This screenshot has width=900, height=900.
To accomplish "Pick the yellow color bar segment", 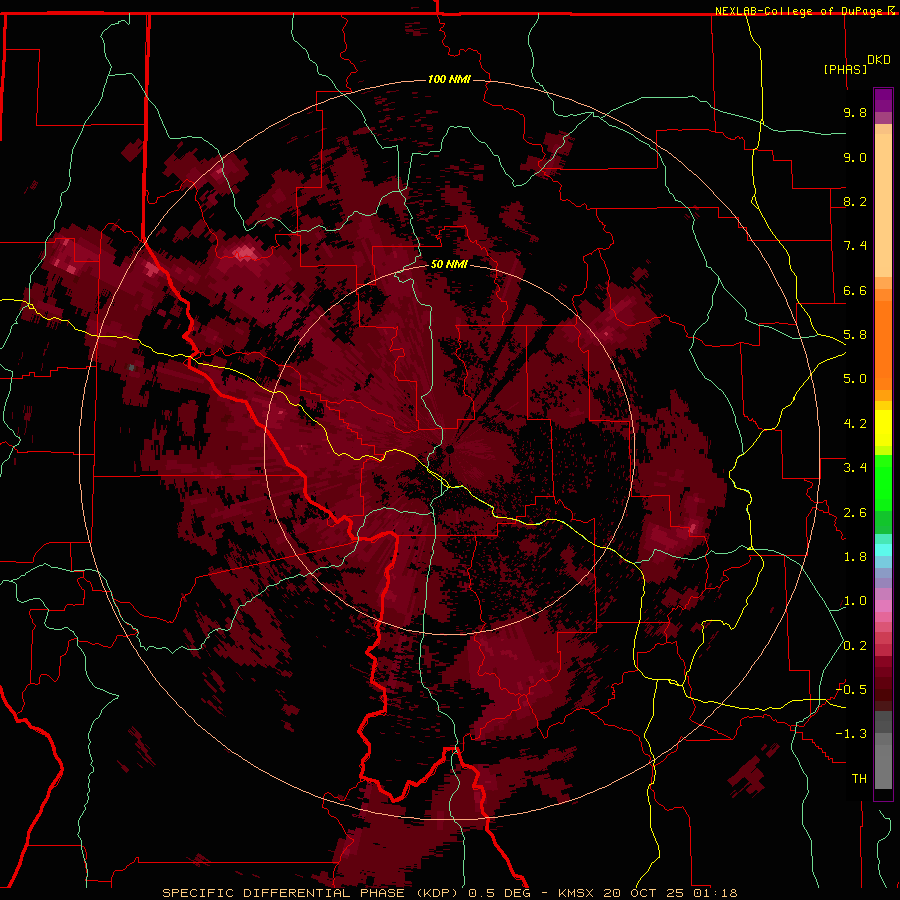I will [883, 428].
